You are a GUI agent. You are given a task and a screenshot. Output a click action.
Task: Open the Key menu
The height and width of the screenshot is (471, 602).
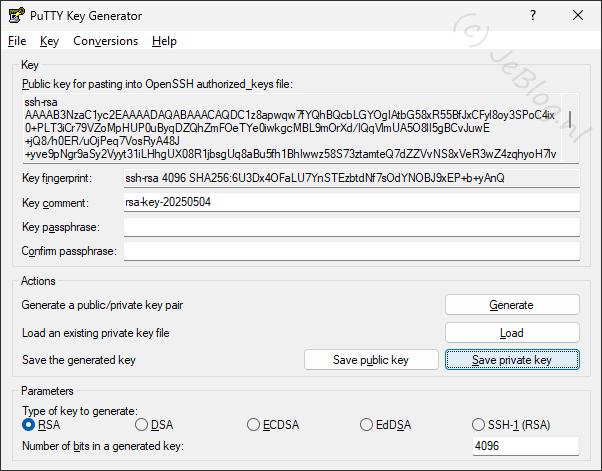tap(50, 41)
